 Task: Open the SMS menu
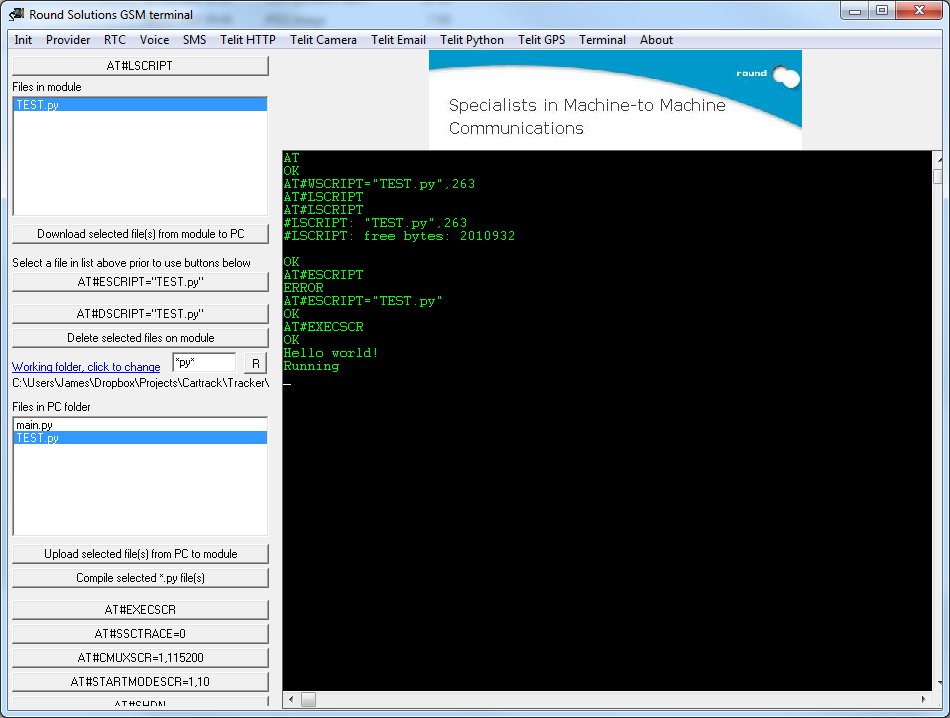point(194,40)
